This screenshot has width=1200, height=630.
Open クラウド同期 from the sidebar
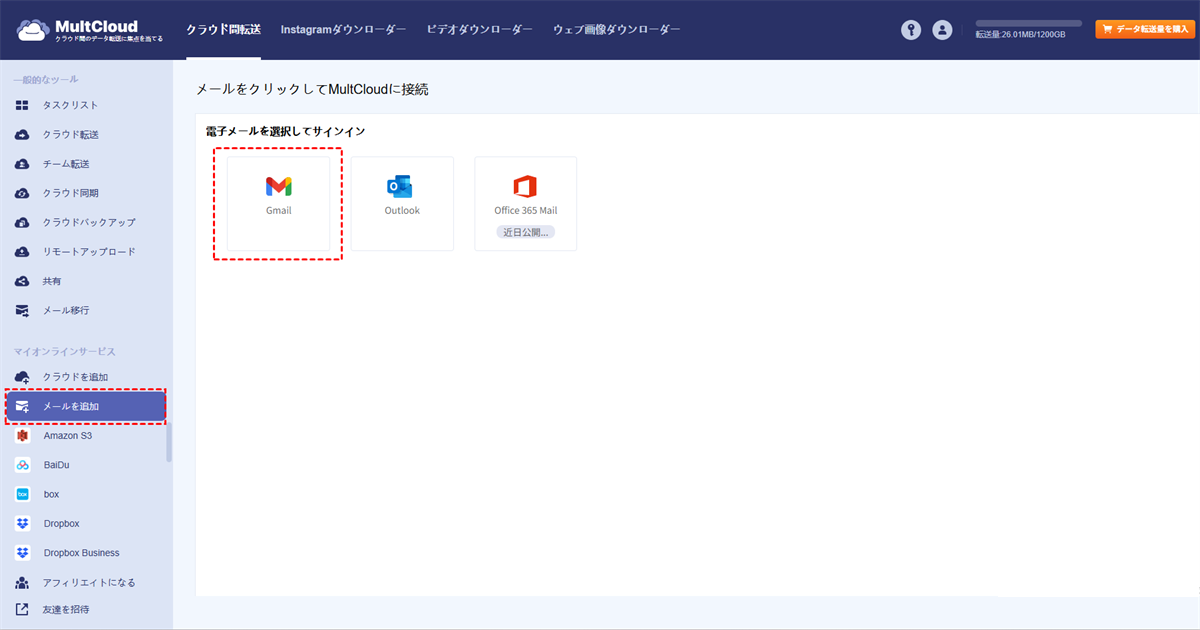70,193
